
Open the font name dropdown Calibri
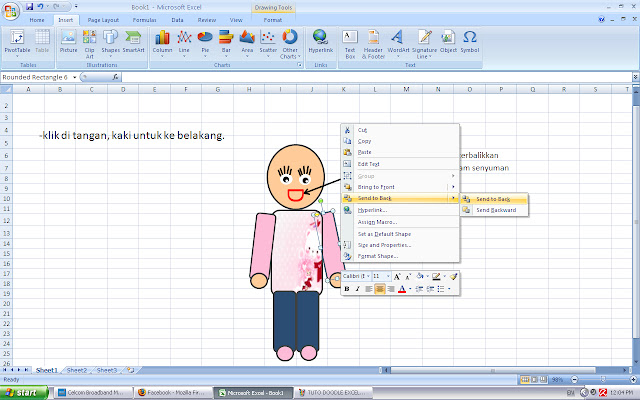(368, 276)
